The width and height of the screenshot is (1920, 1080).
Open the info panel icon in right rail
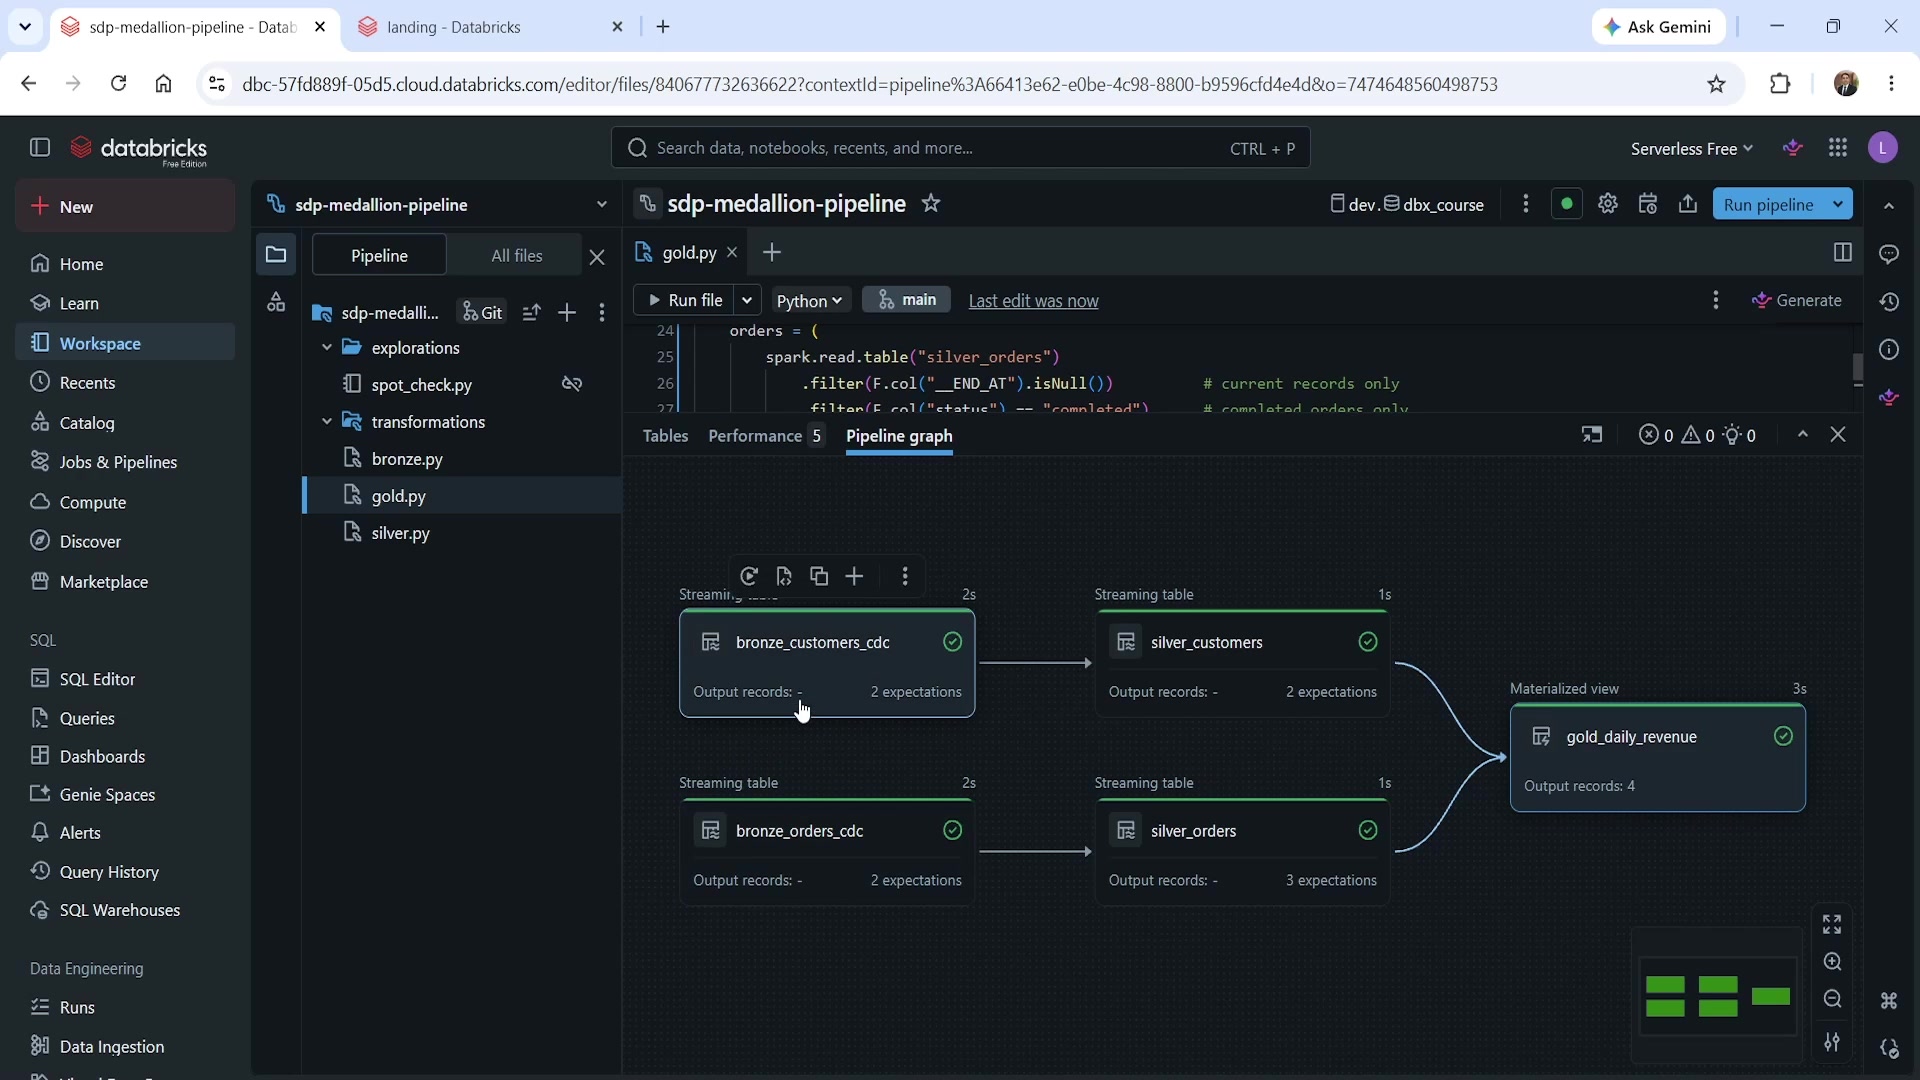(1889, 350)
